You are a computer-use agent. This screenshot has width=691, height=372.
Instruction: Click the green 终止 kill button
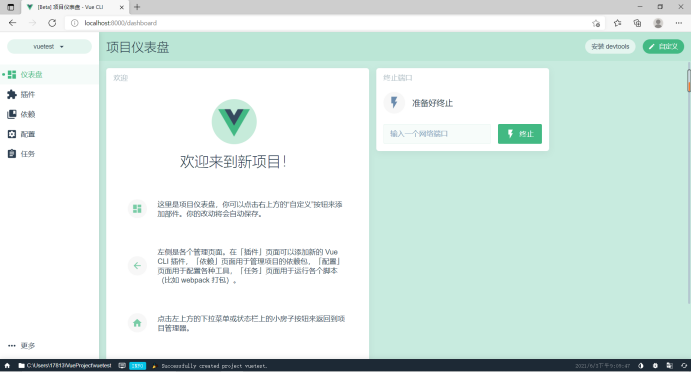520,134
